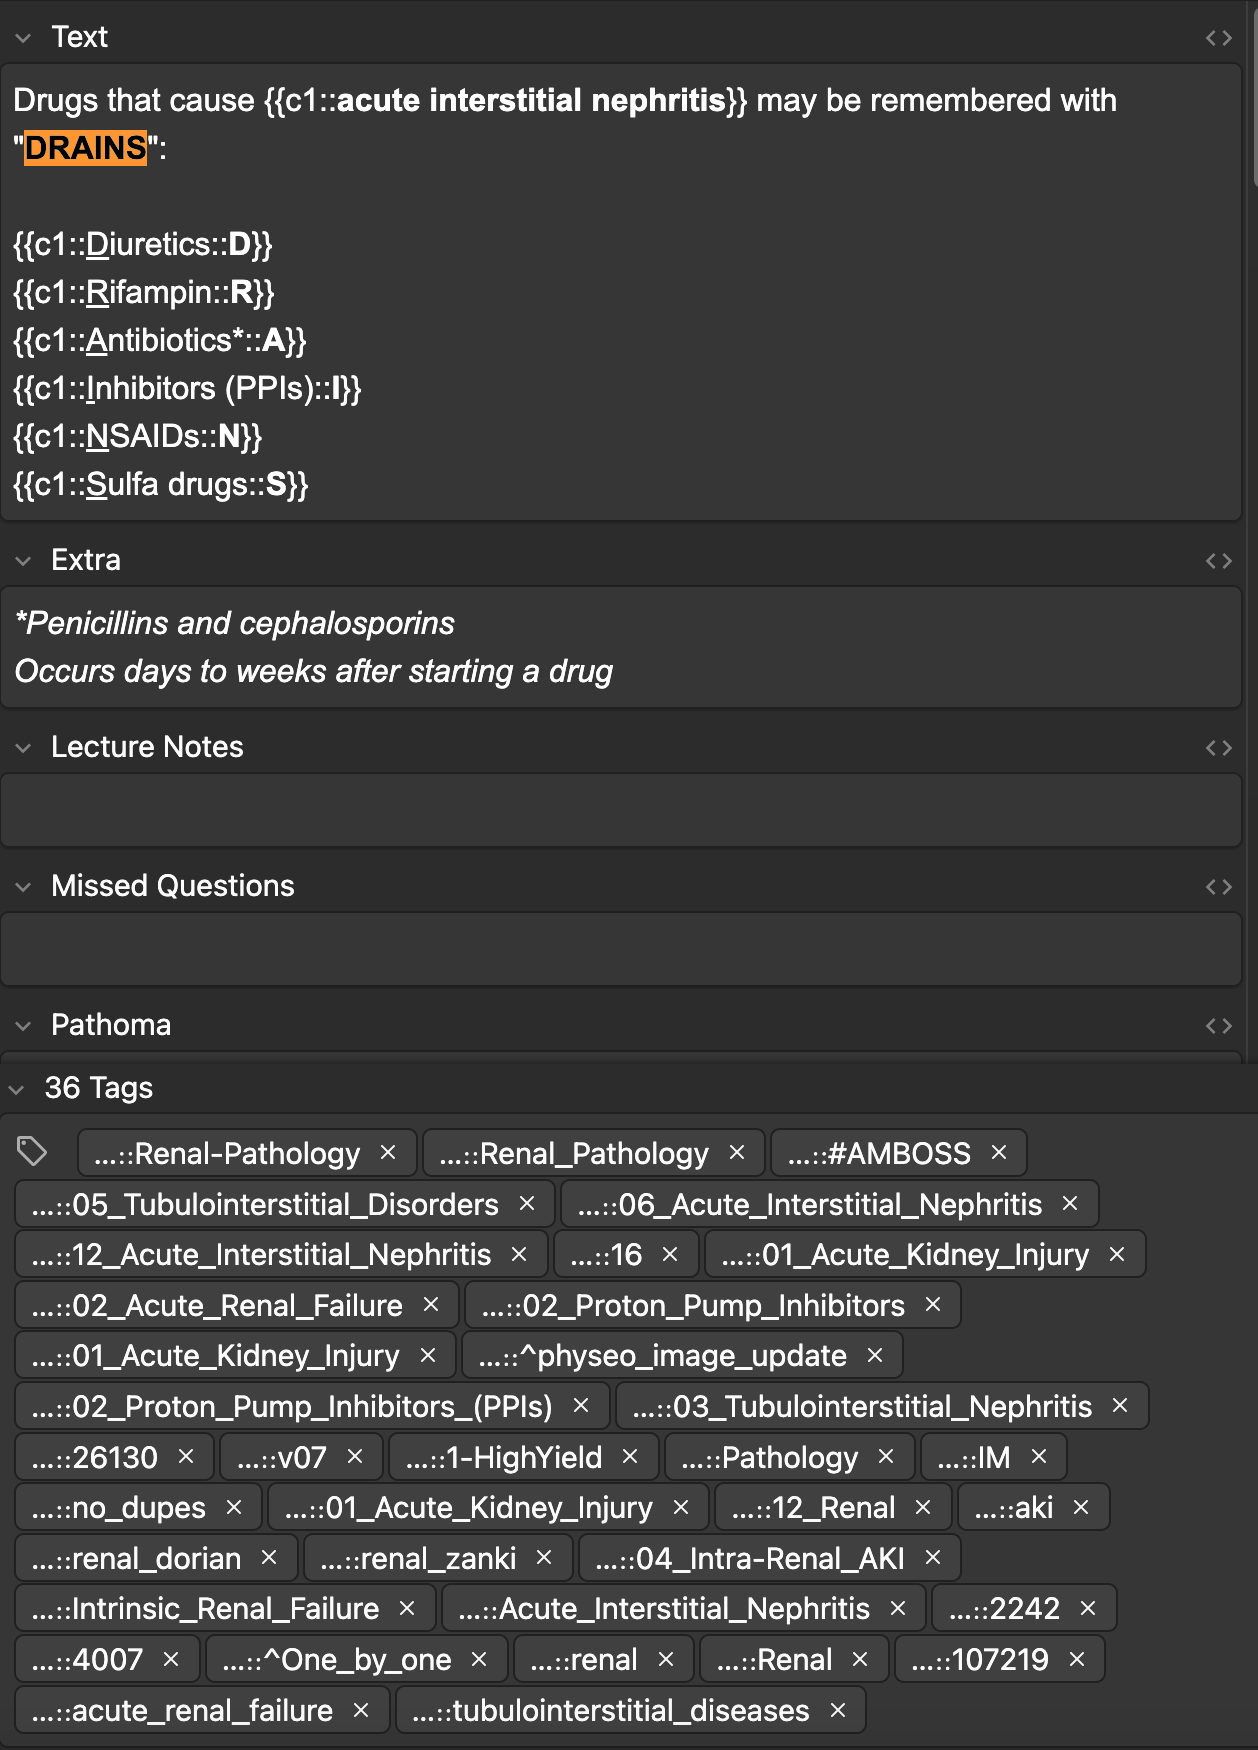Click inside the empty Lecture Notes field
This screenshot has height=1750, width=1258.
(620, 810)
